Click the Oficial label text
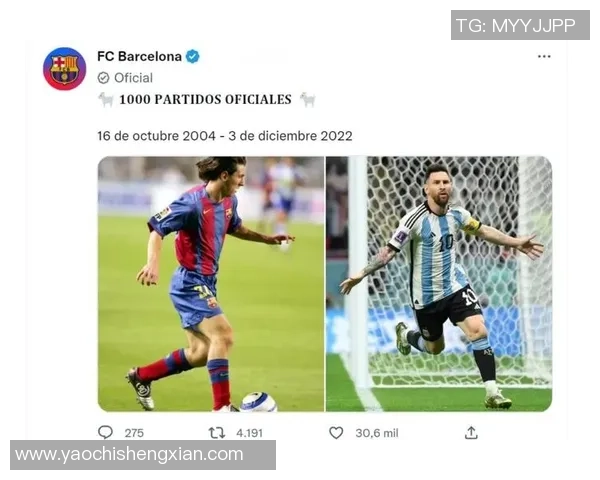The height and width of the screenshot is (480, 600). [133, 78]
